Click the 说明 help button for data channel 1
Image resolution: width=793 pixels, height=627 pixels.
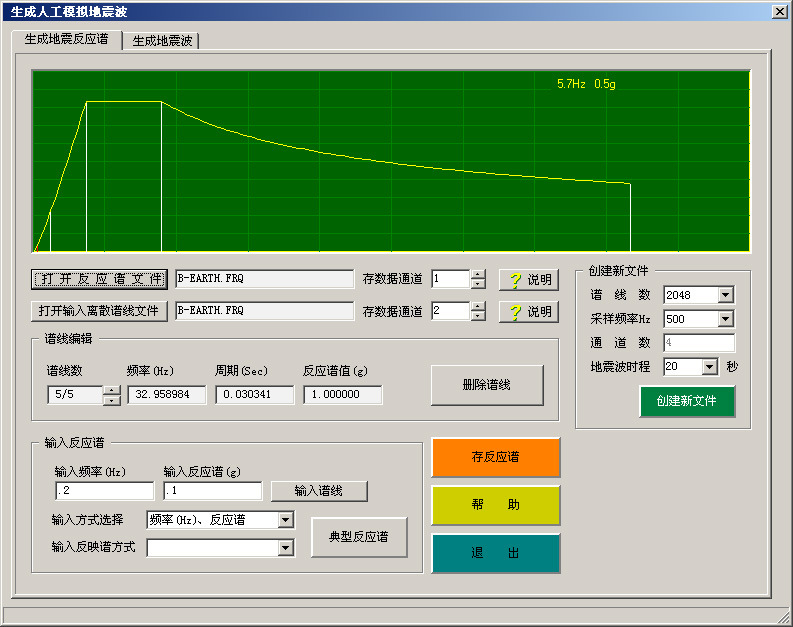[527, 280]
